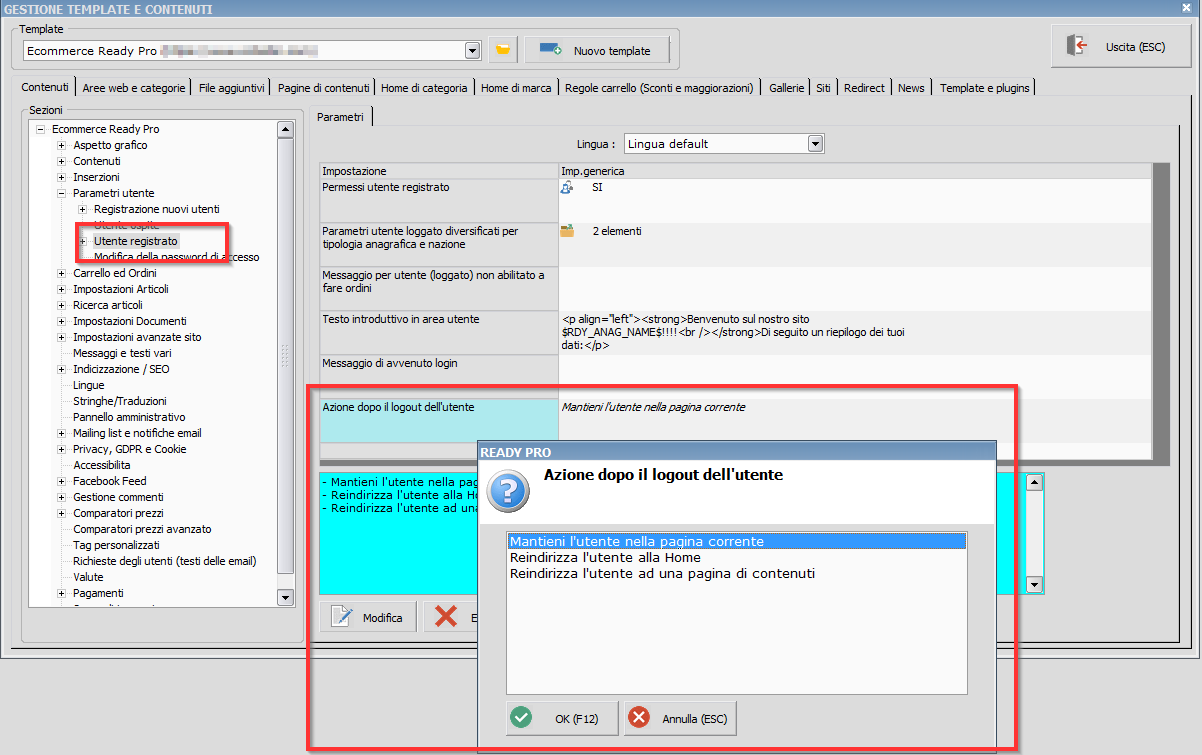Viewport: 1202px width, 755px height.
Task: Select Facebook Feed tree item
Action: click(x=111, y=481)
